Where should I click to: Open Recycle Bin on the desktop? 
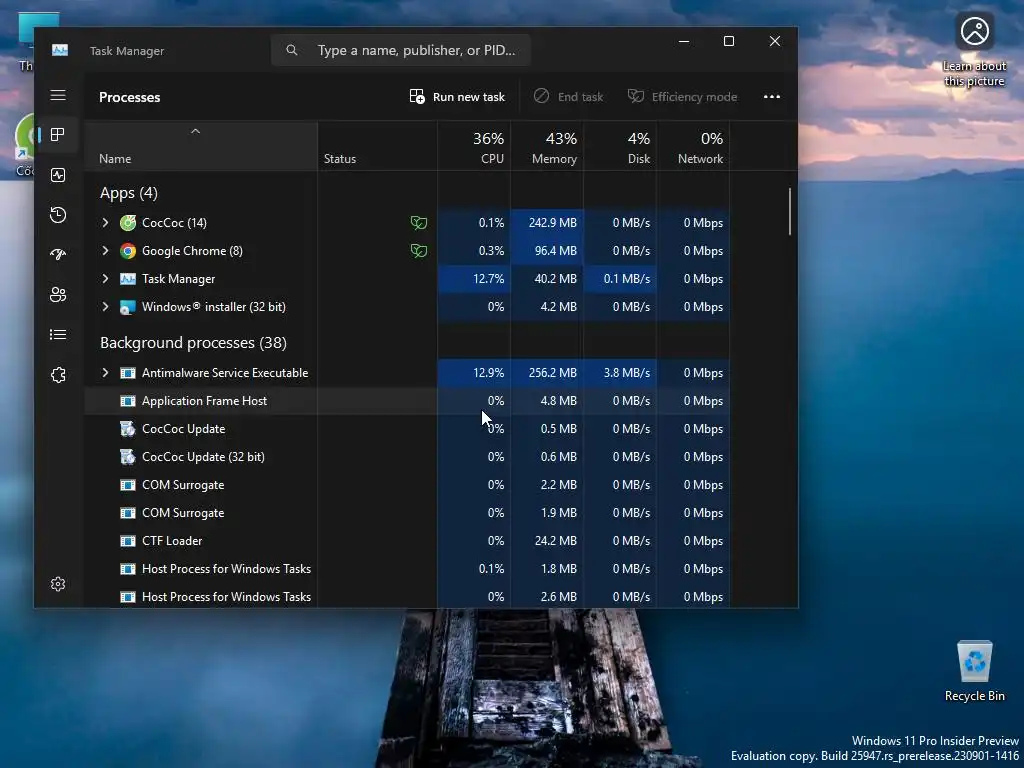974,671
